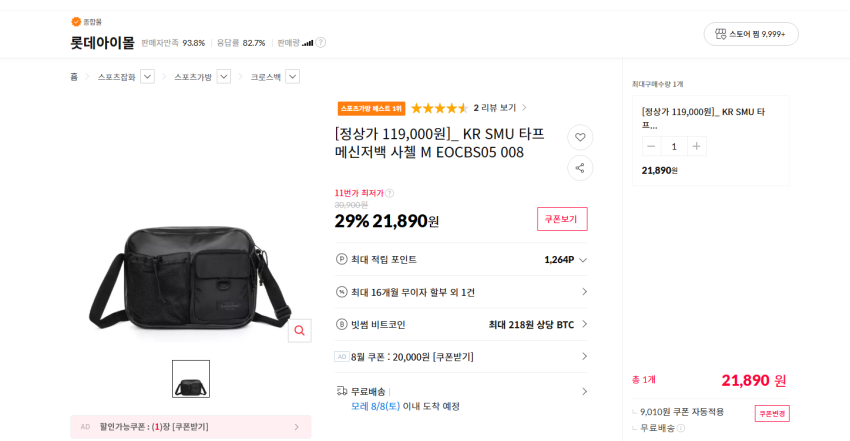Click the 쿠폰변경 button

[x=772, y=413]
